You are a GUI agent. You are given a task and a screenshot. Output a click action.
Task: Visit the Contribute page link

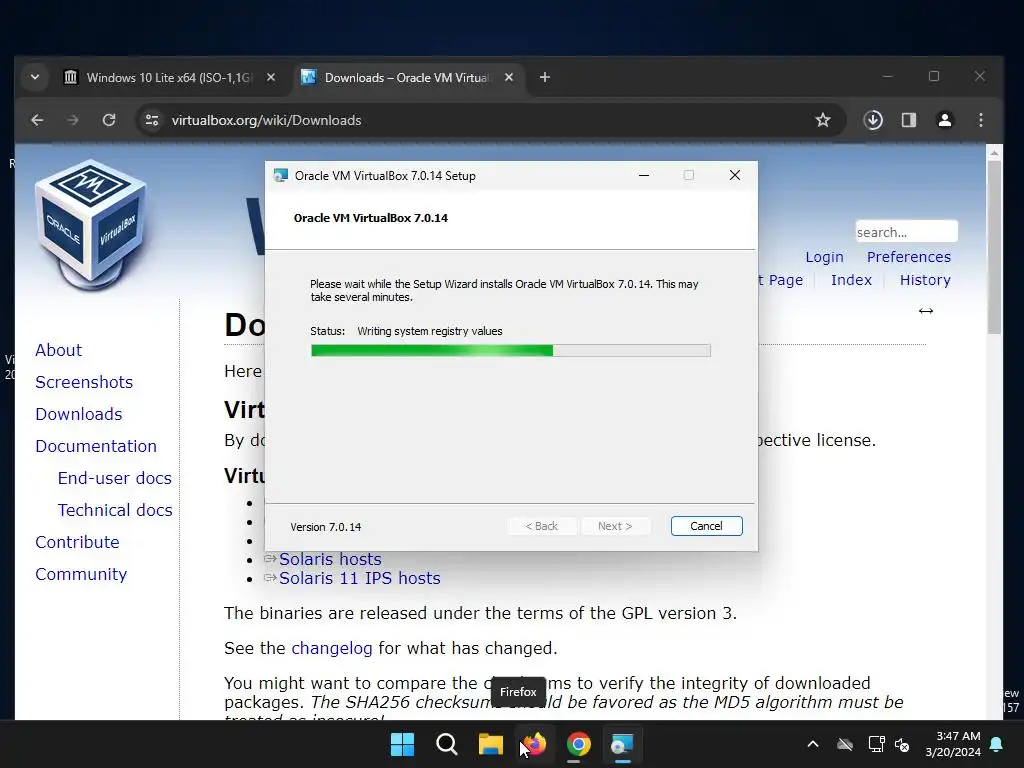(x=77, y=542)
